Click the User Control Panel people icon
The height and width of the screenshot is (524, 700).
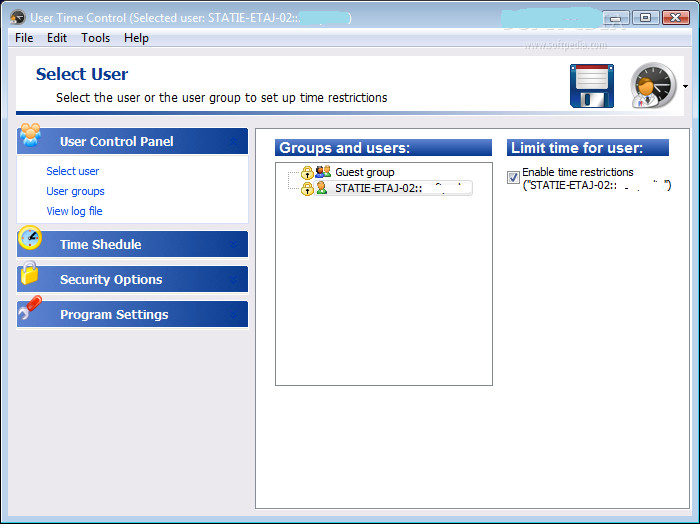(30, 135)
